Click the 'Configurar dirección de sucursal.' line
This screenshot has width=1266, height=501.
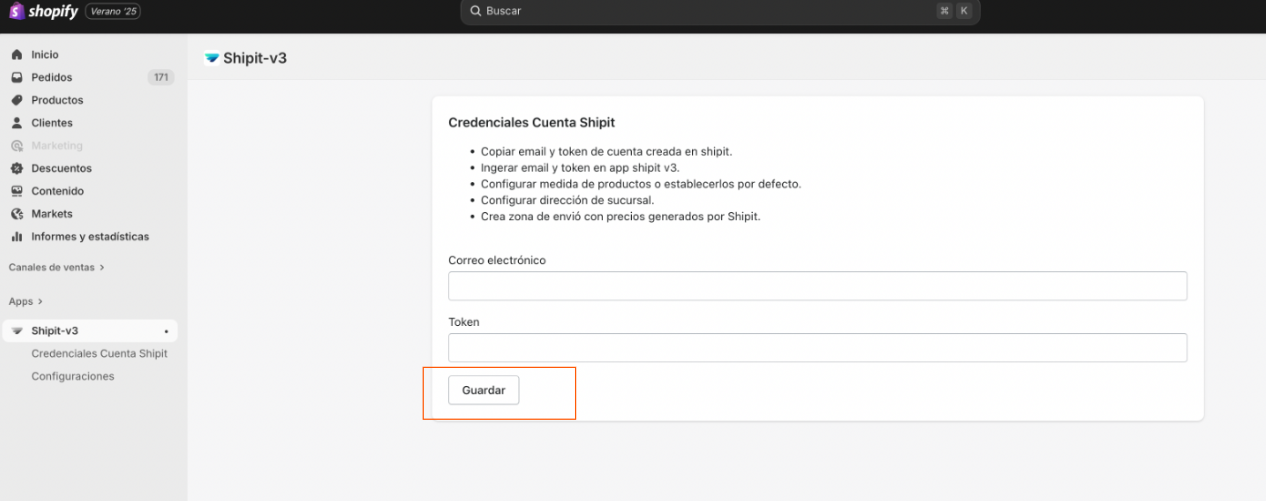(x=567, y=200)
